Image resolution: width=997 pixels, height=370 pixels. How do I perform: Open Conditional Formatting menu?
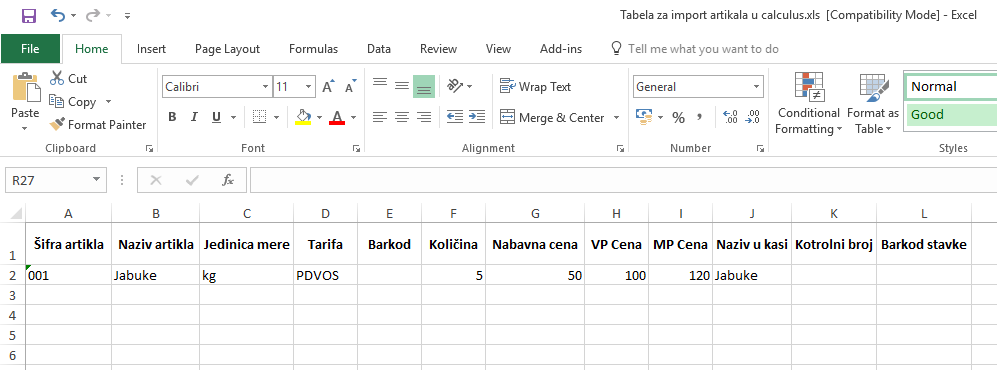click(809, 104)
